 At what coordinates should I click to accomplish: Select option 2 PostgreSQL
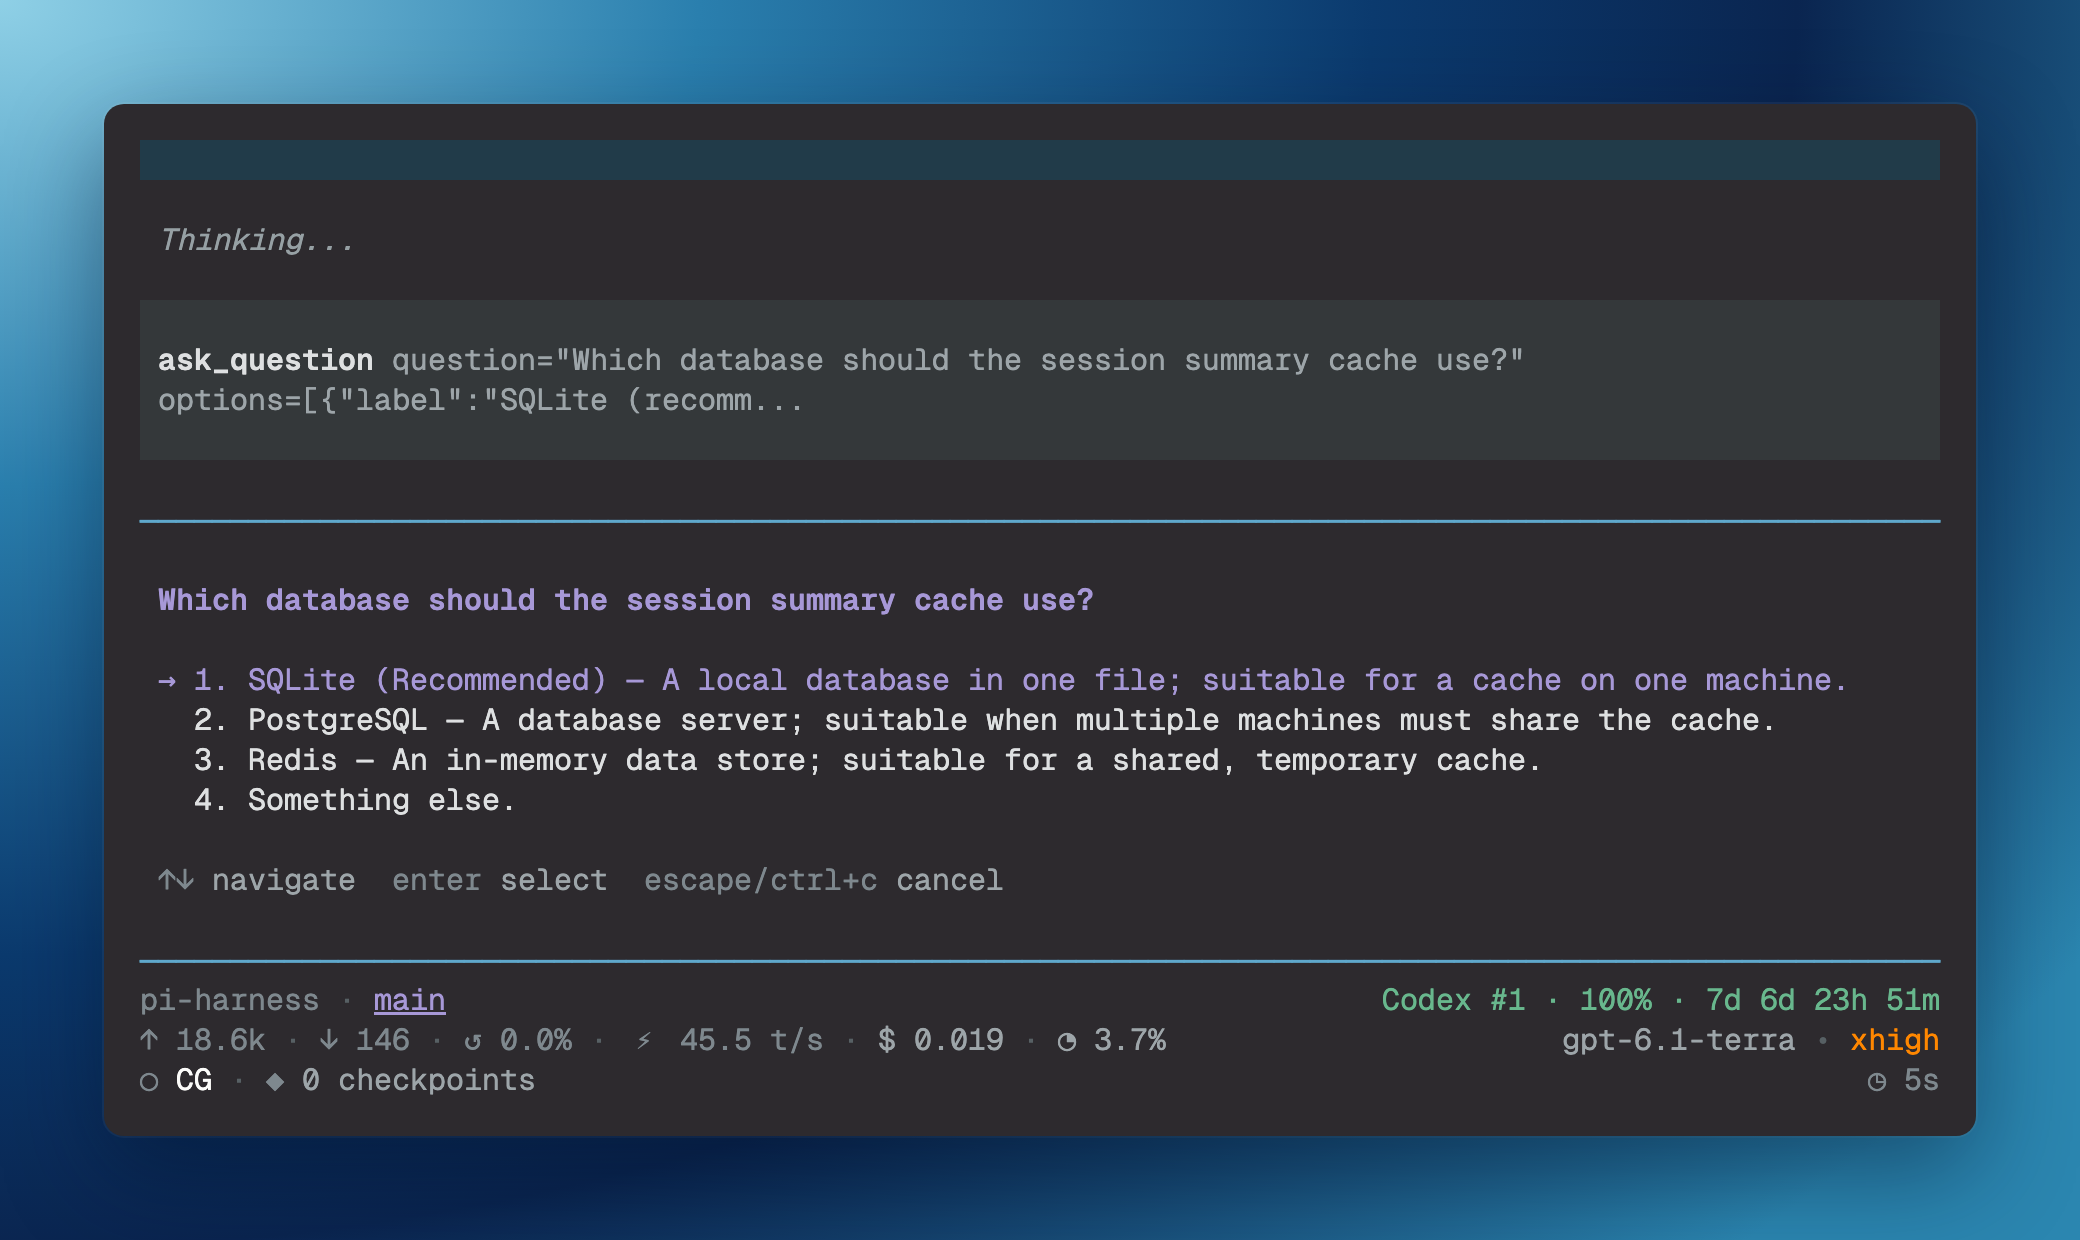click(x=984, y=720)
